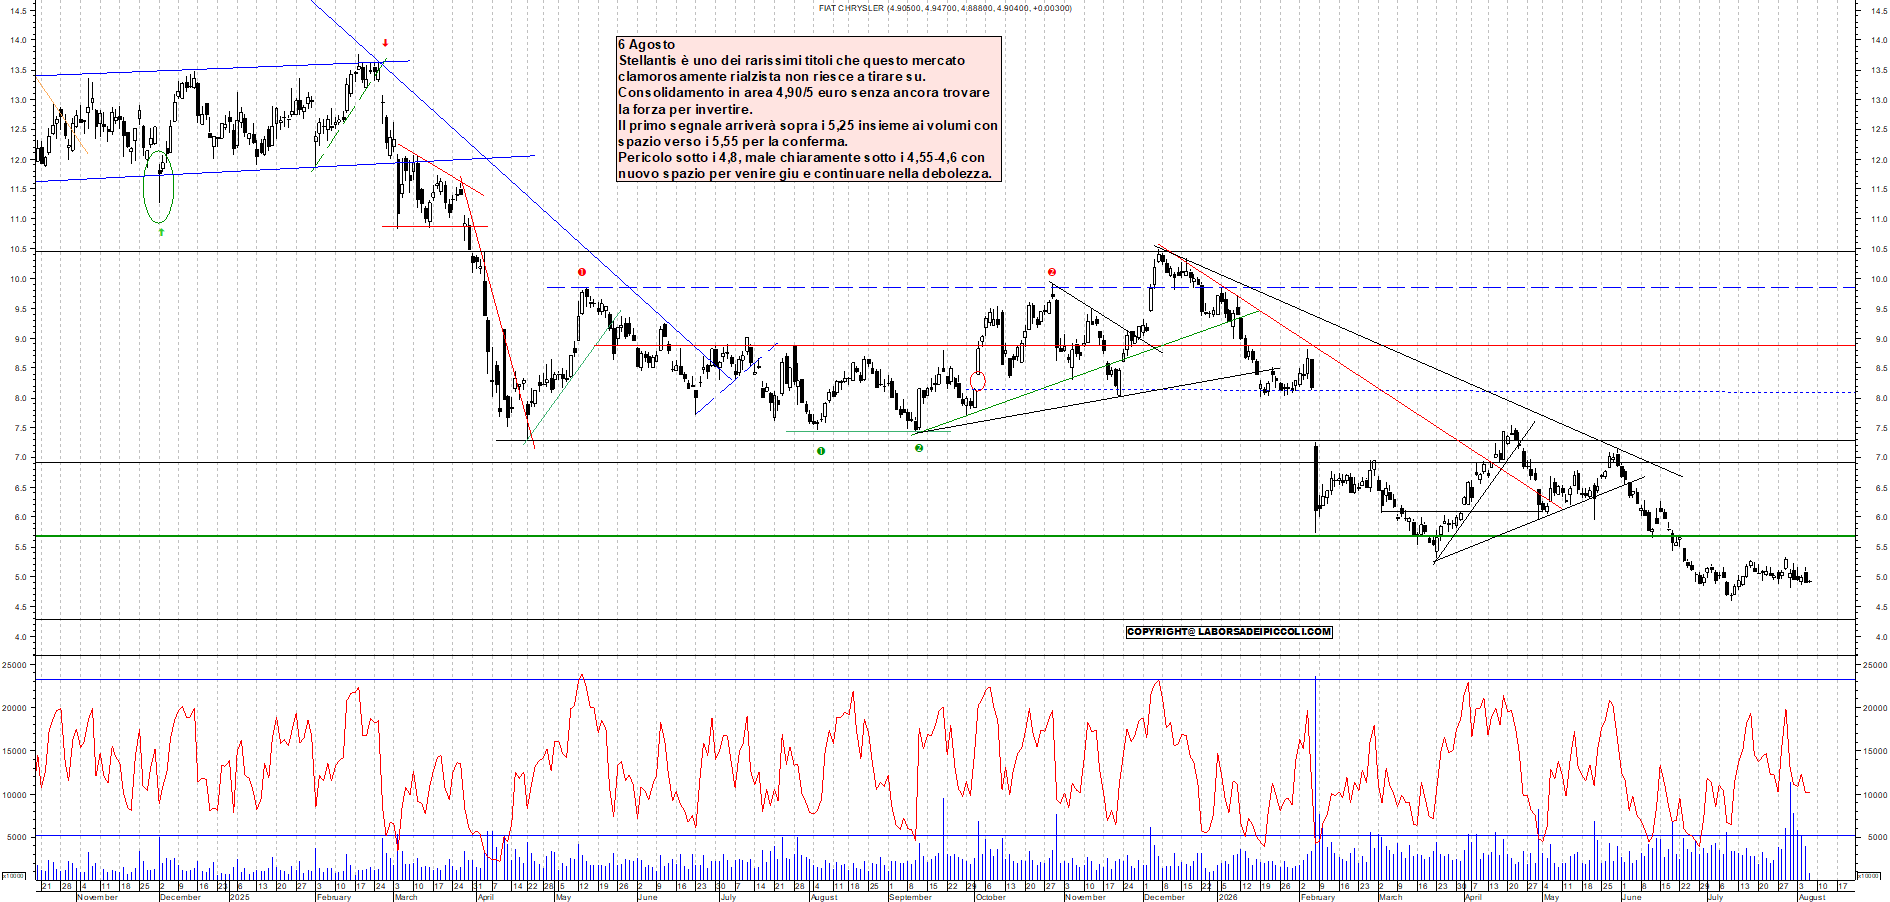The width and height of the screenshot is (1890, 902).
Task: Click 25000 on the left volume axis
Action: click(14, 665)
